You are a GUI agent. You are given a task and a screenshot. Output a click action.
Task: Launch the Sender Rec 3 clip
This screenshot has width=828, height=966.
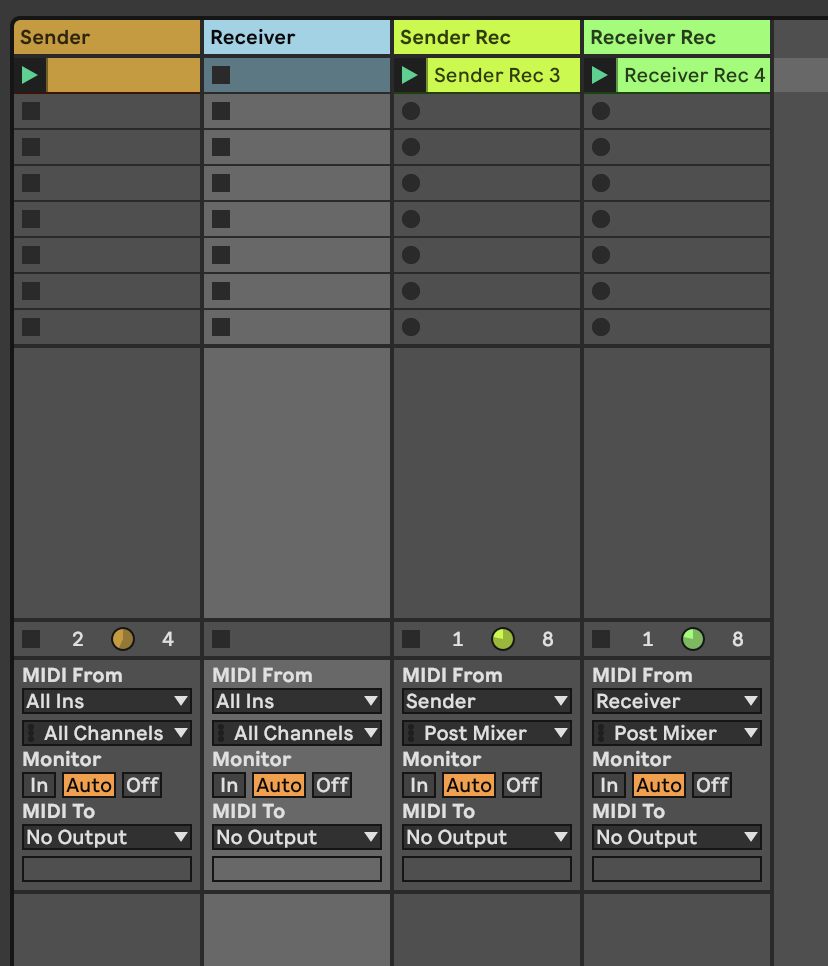410,75
